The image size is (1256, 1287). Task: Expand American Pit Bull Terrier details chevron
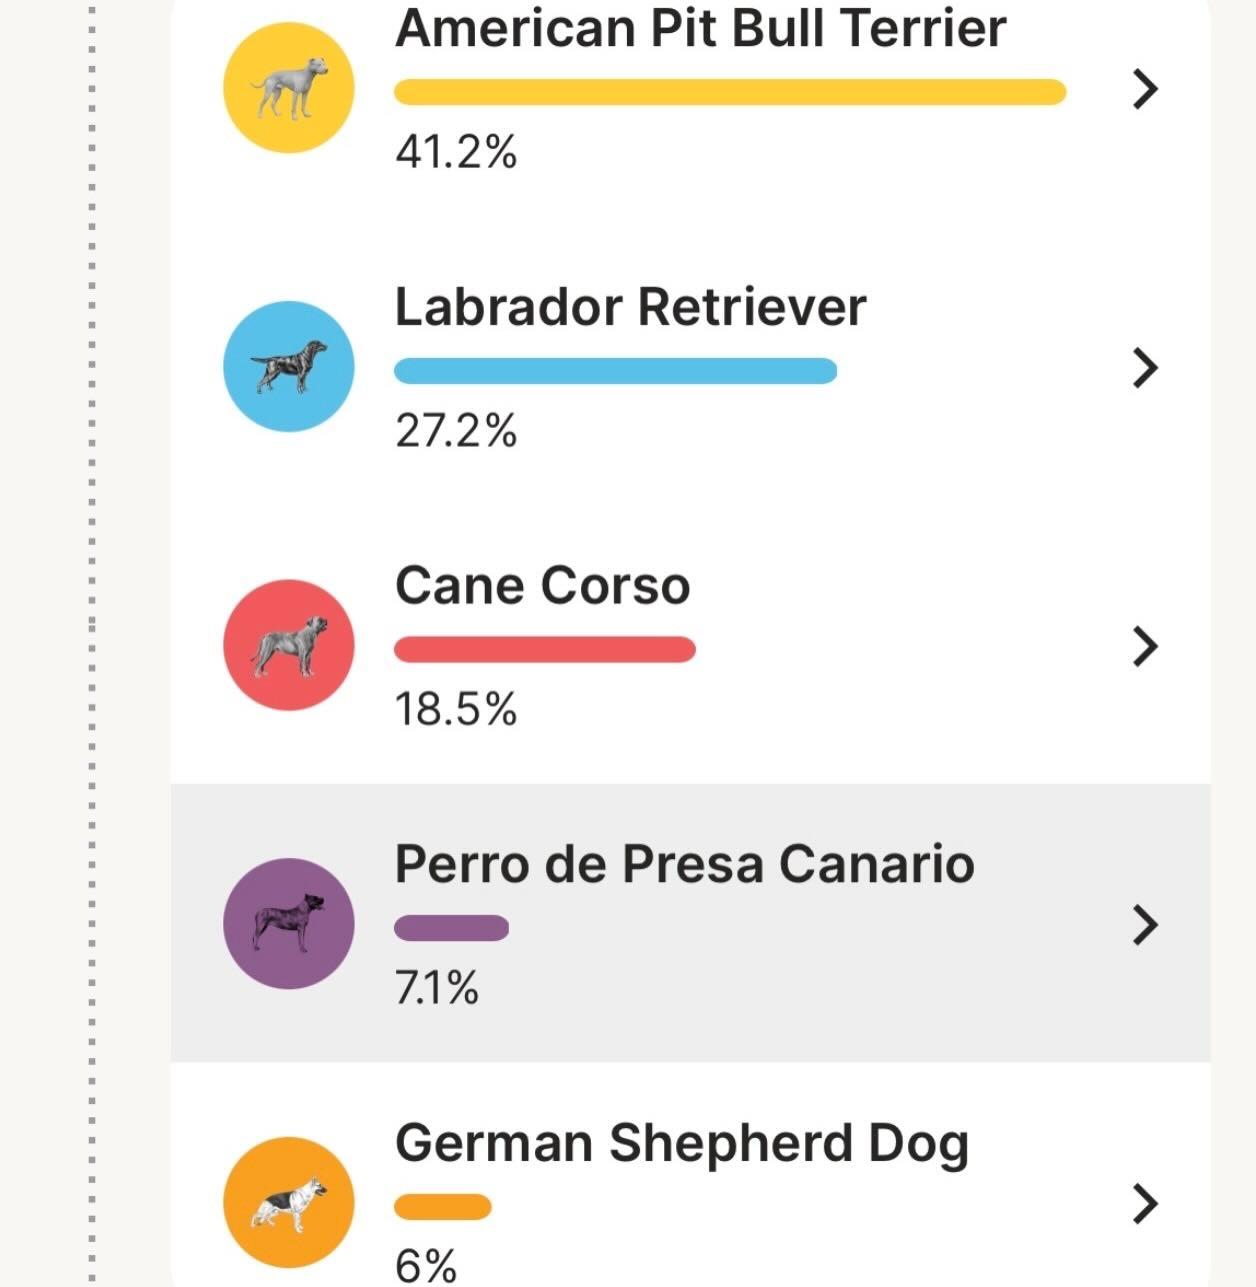pos(1145,89)
